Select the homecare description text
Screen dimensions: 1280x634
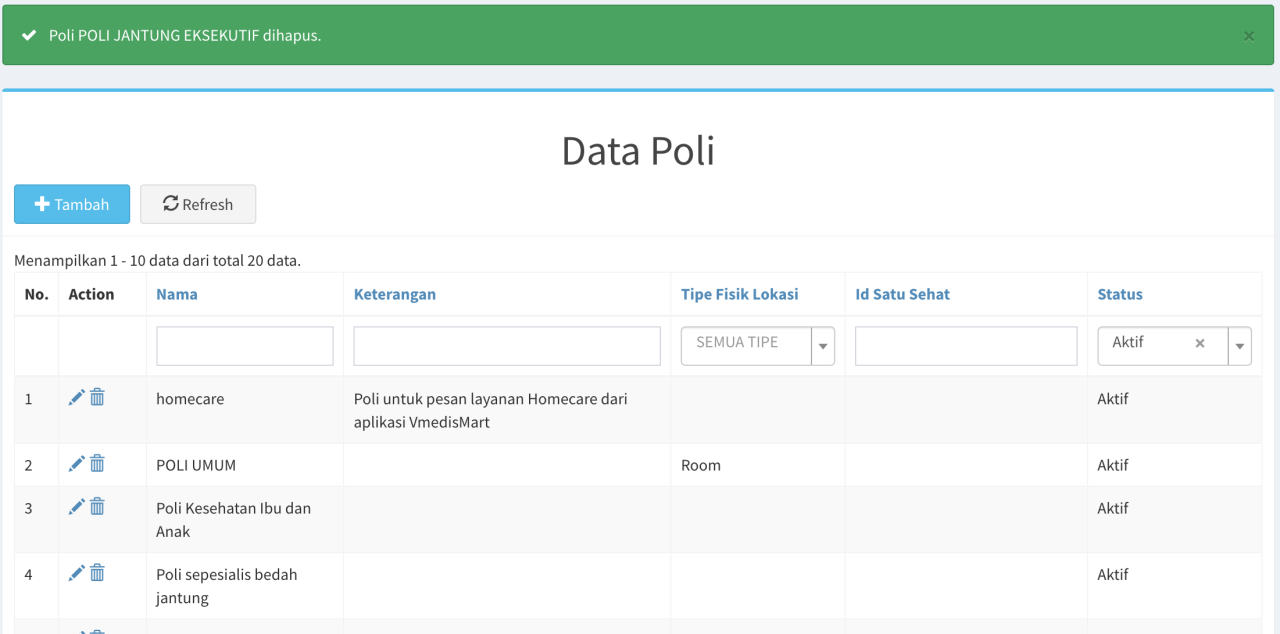point(491,410)
